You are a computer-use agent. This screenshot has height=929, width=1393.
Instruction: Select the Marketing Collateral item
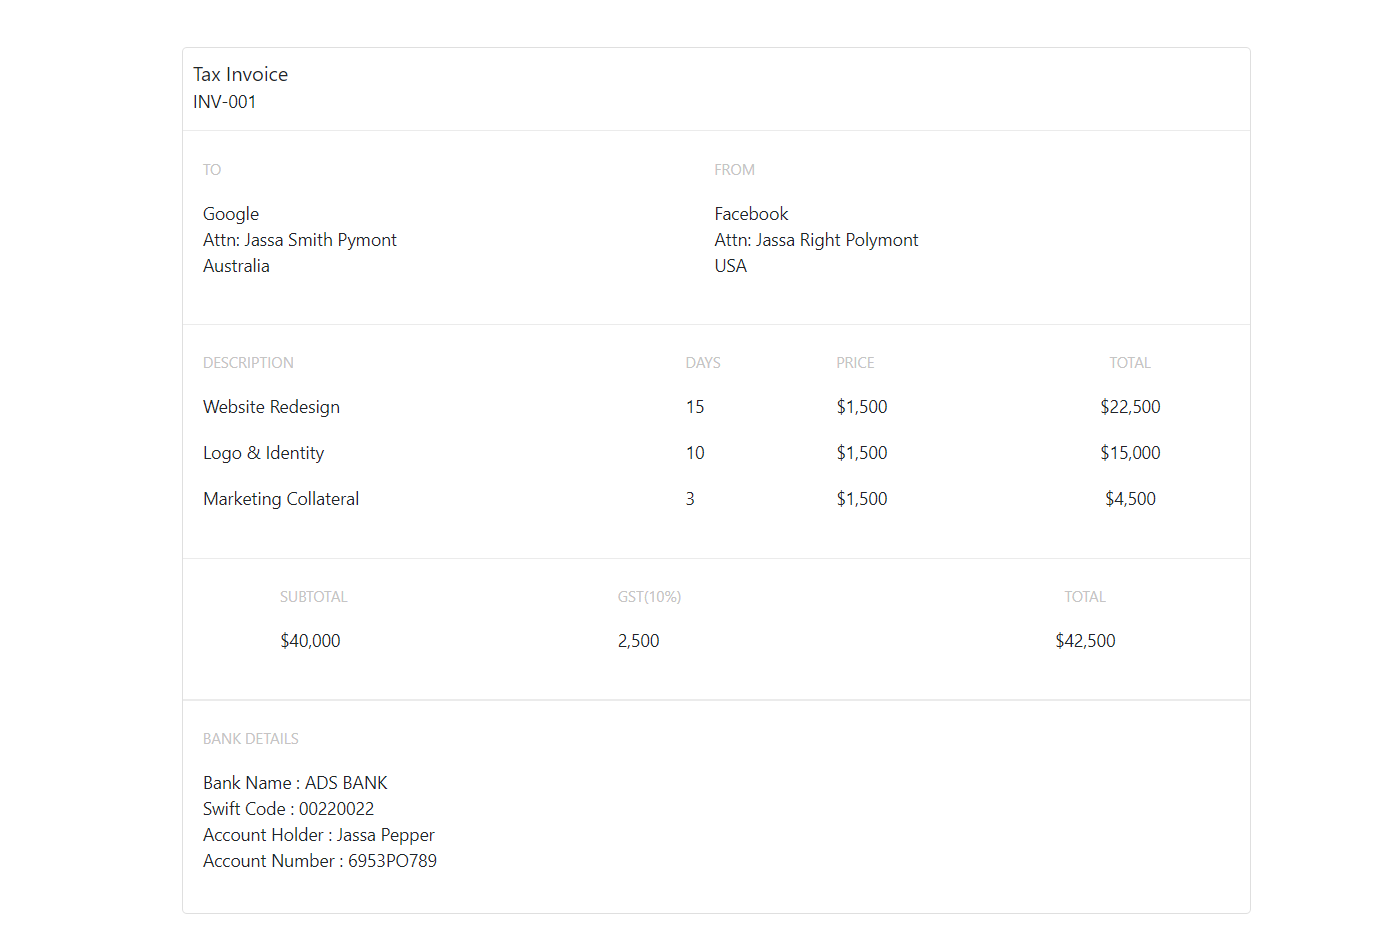click(x=281, y=499)
